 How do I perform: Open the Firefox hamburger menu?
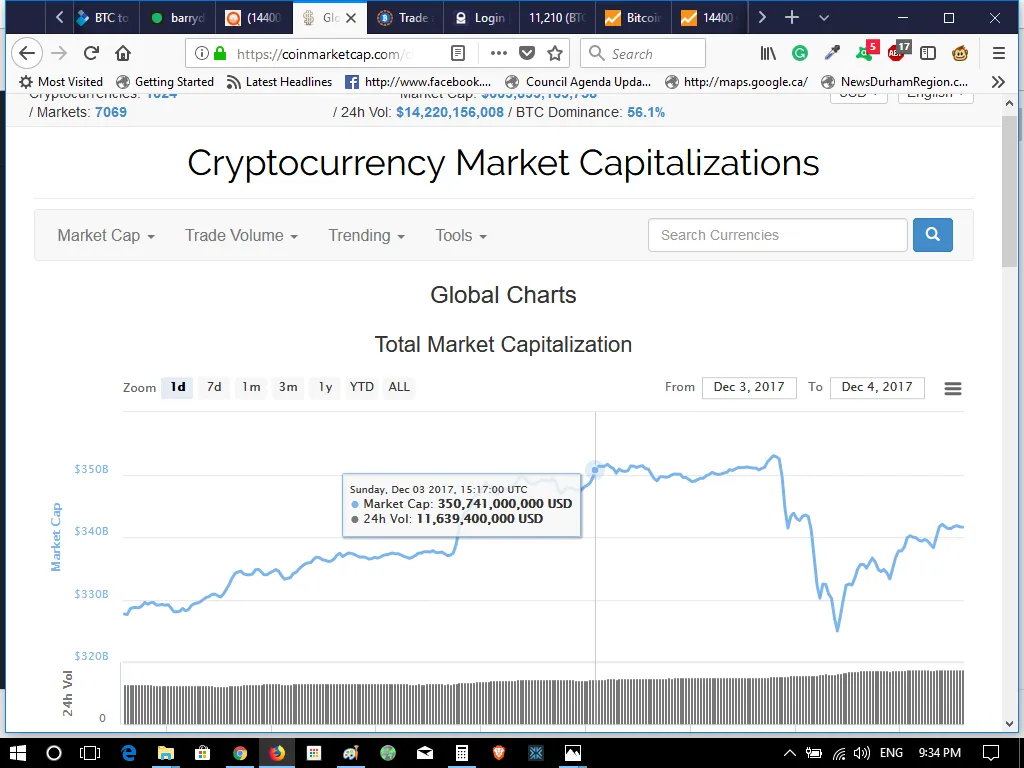[999, 54]
